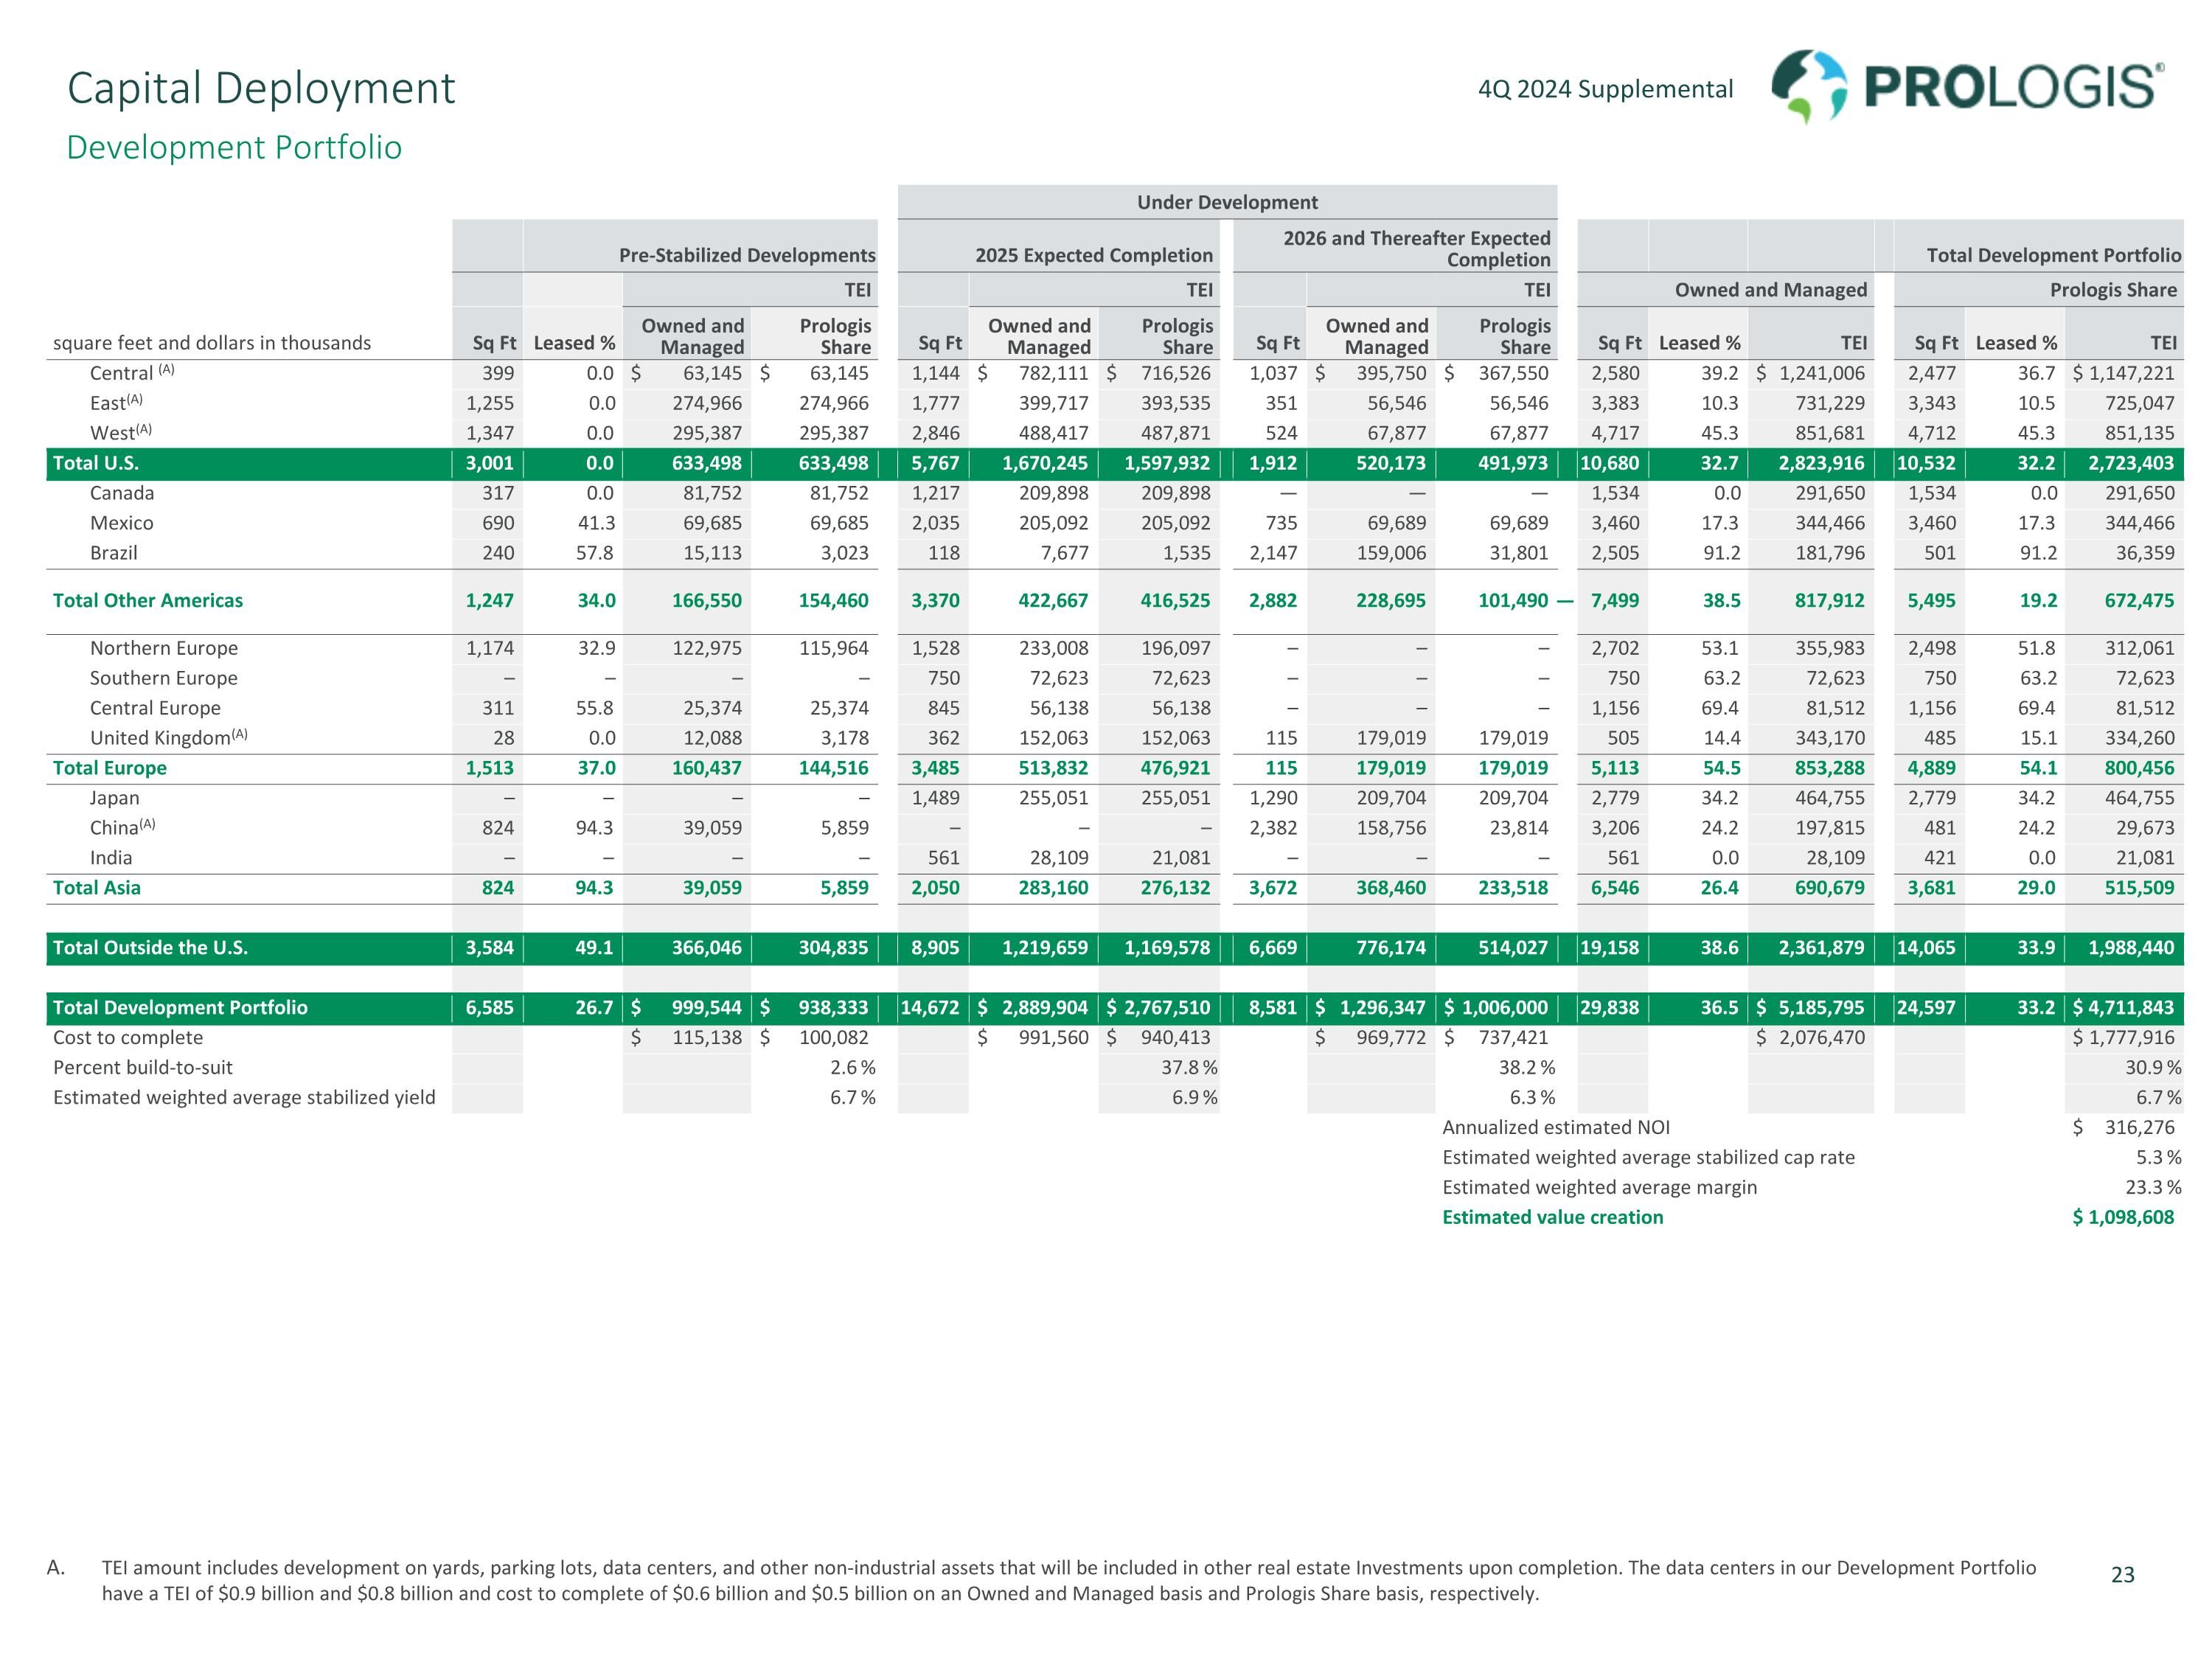This screenshot has height=1659, width=2212.
Task: Click the $1,098,608 value creation amount
Action: coord(2123,1217)
